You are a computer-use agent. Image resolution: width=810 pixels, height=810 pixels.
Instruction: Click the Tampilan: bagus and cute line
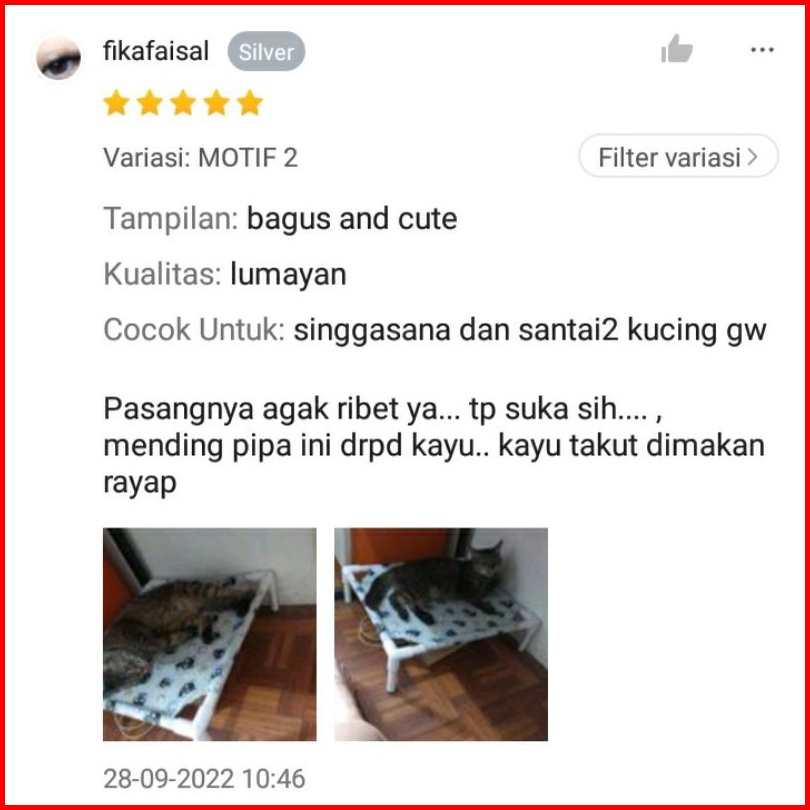click(280, 219)
